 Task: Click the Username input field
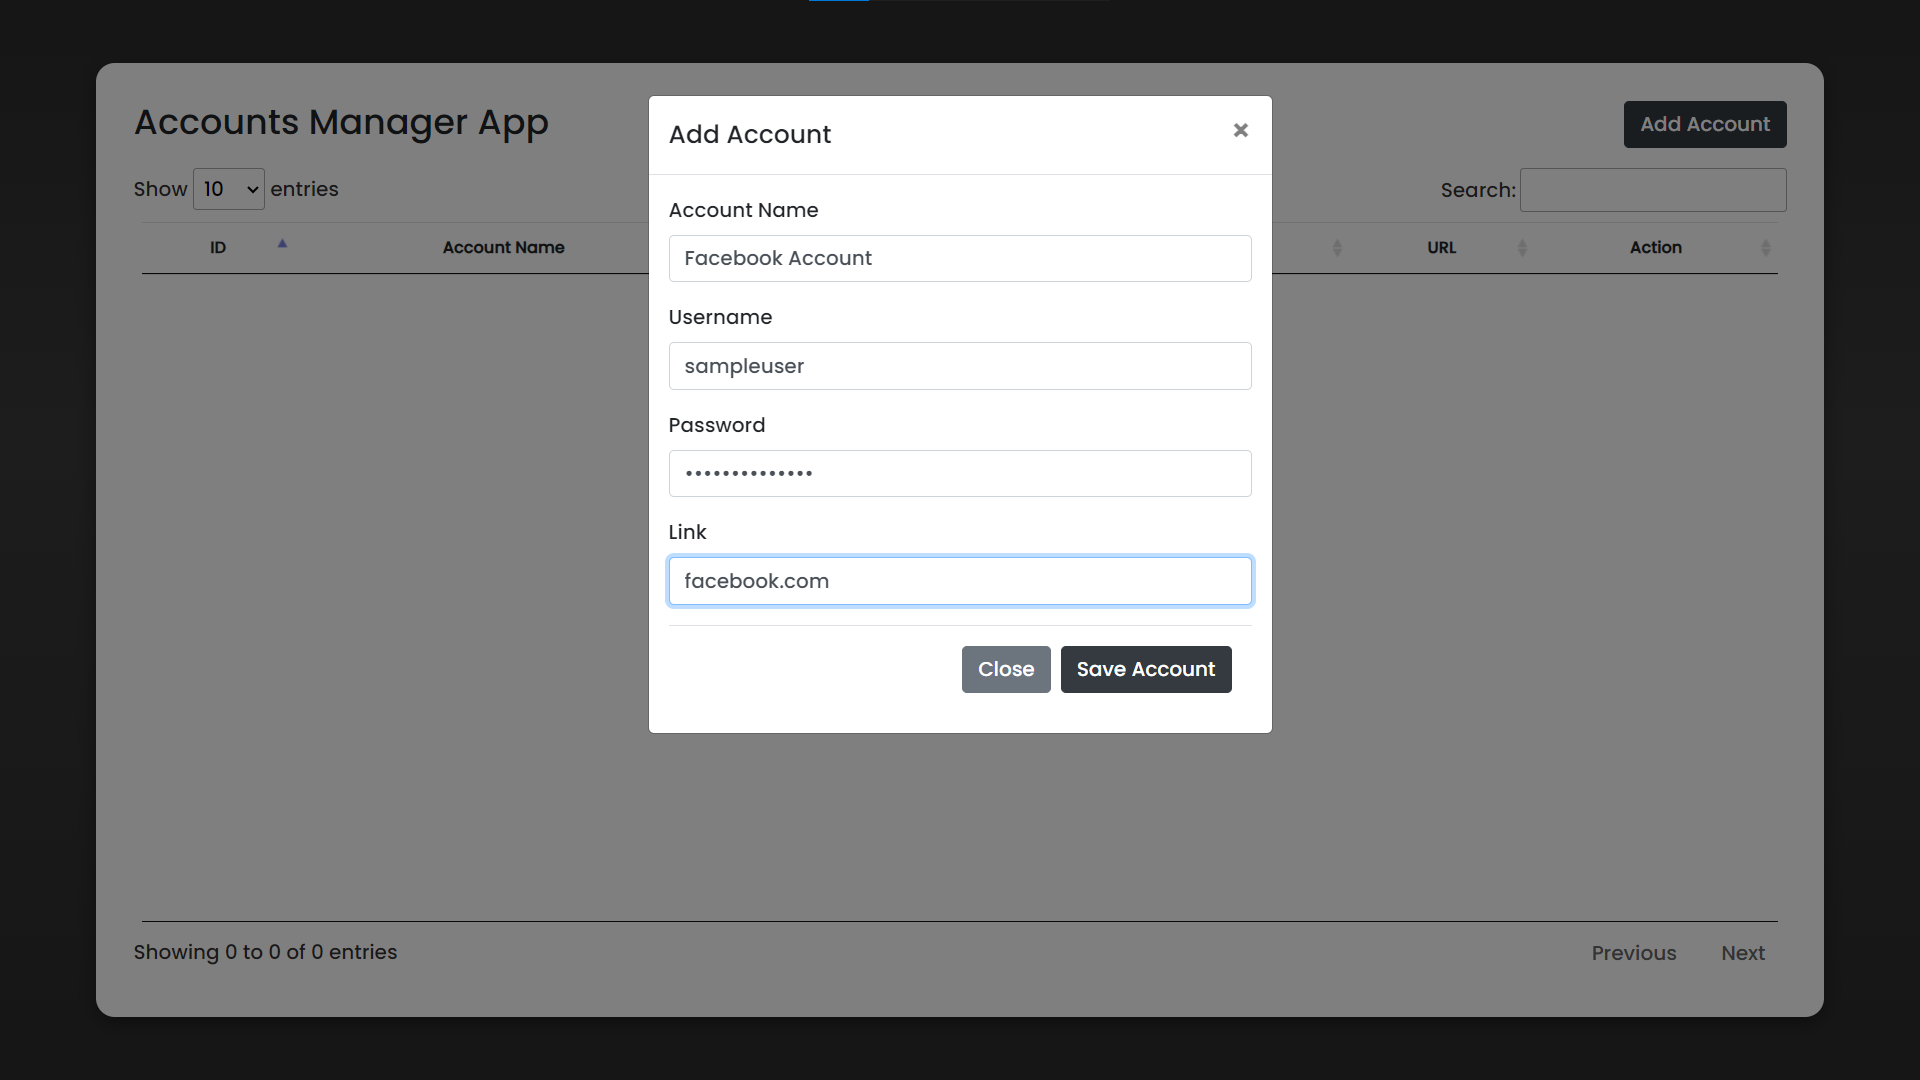960,366
